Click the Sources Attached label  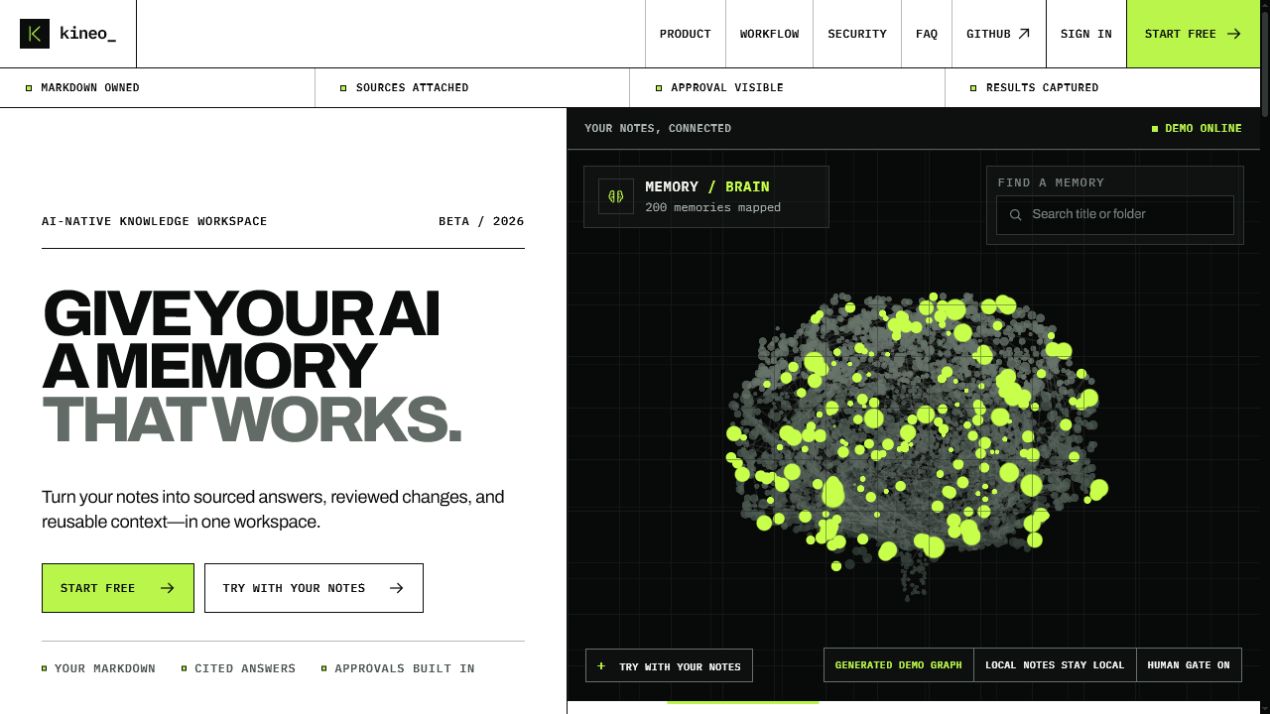[x=412, y=88]
